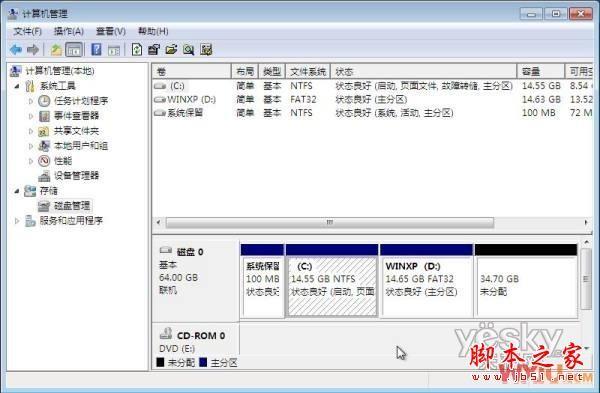Click the 磁盘 0 disk icon

166,251
